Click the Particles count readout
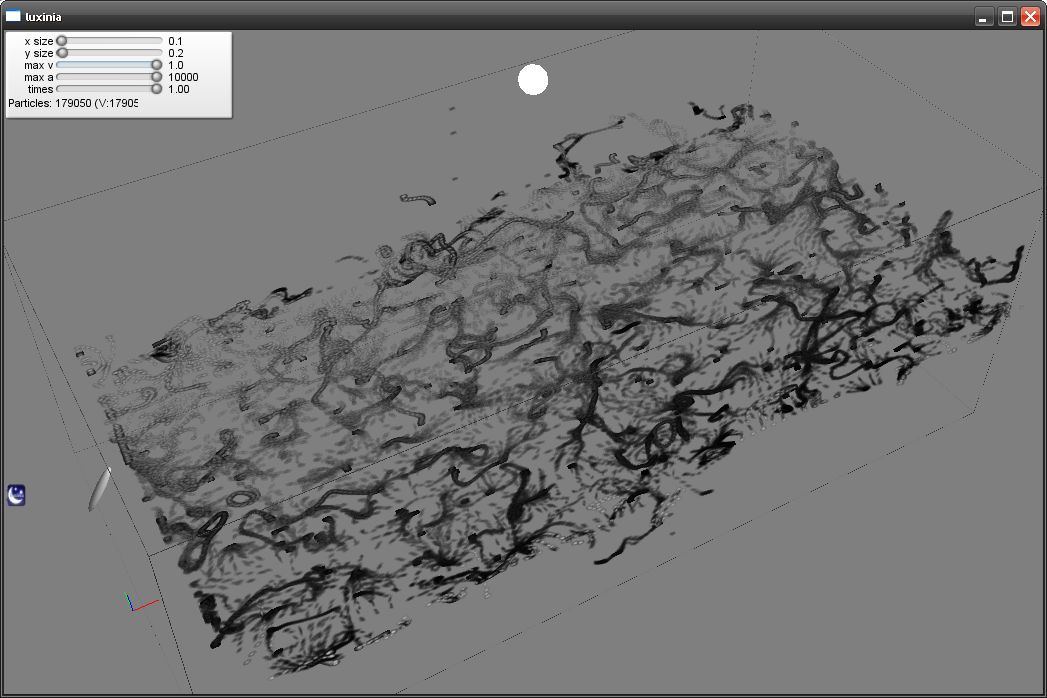The width and height of the screenshot is (1047, 698). (73, 103)
